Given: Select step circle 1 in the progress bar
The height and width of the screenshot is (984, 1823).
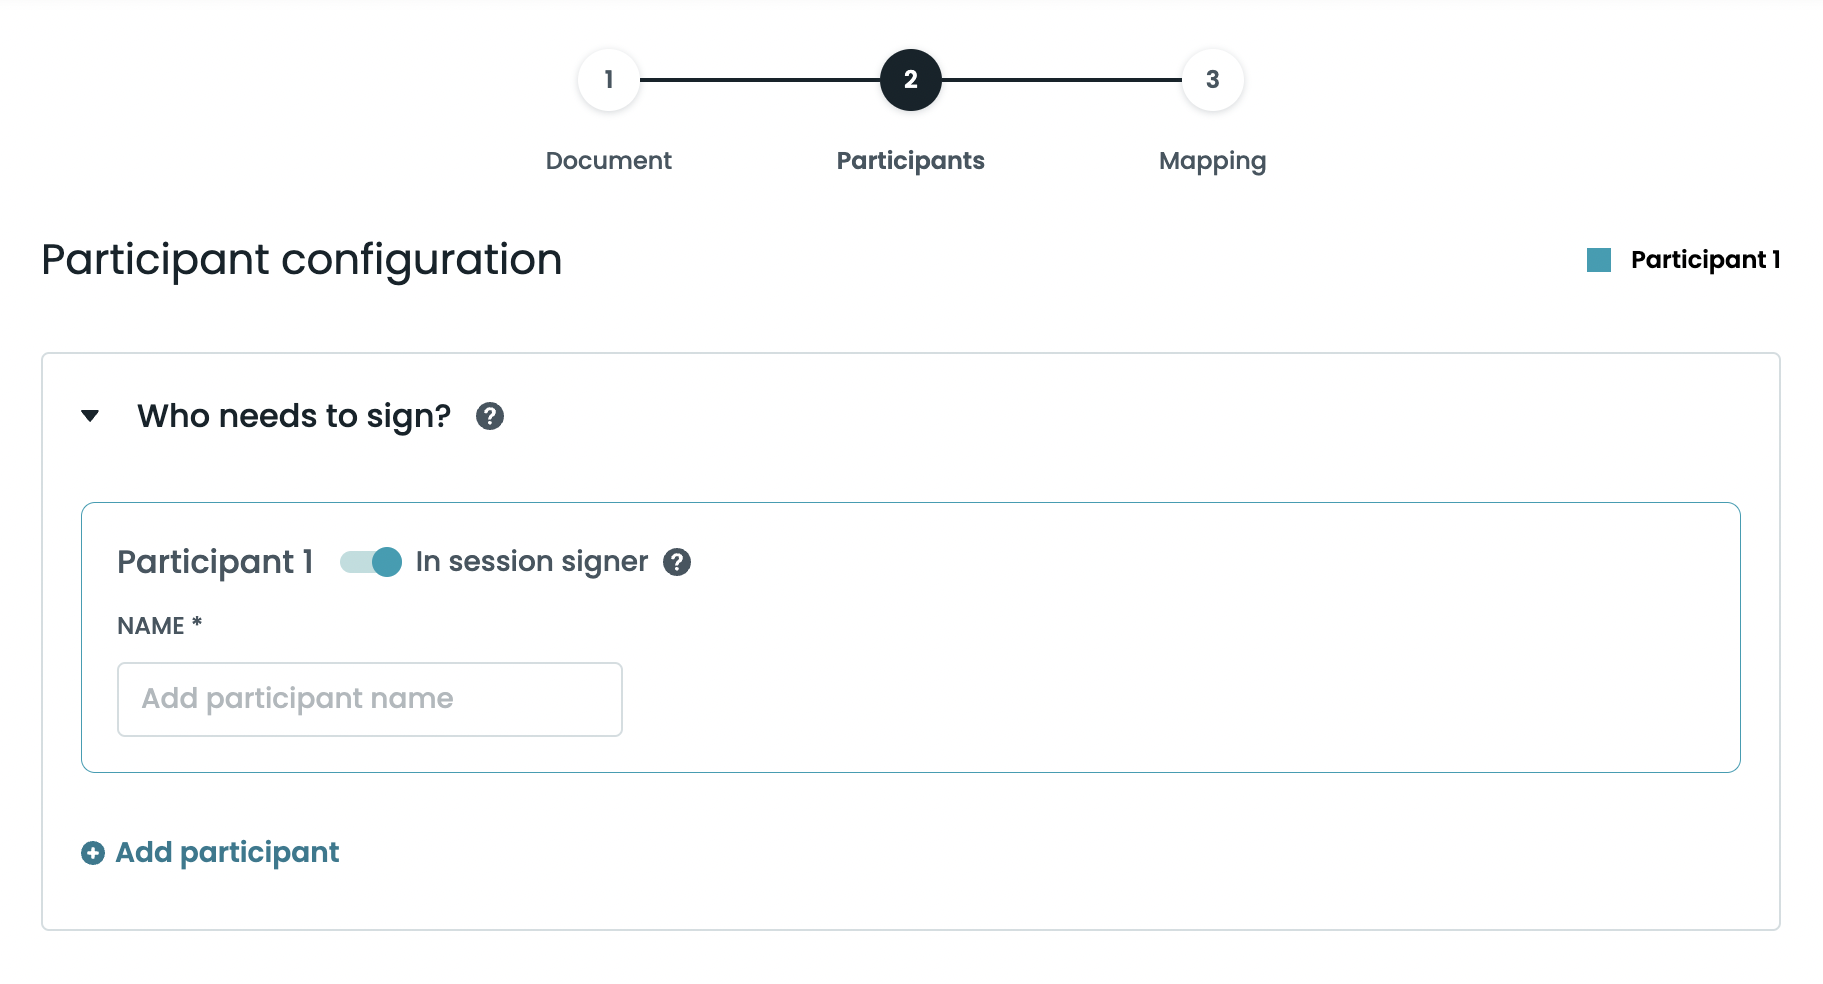Looking at the screenshot, I should coord(608,79).
